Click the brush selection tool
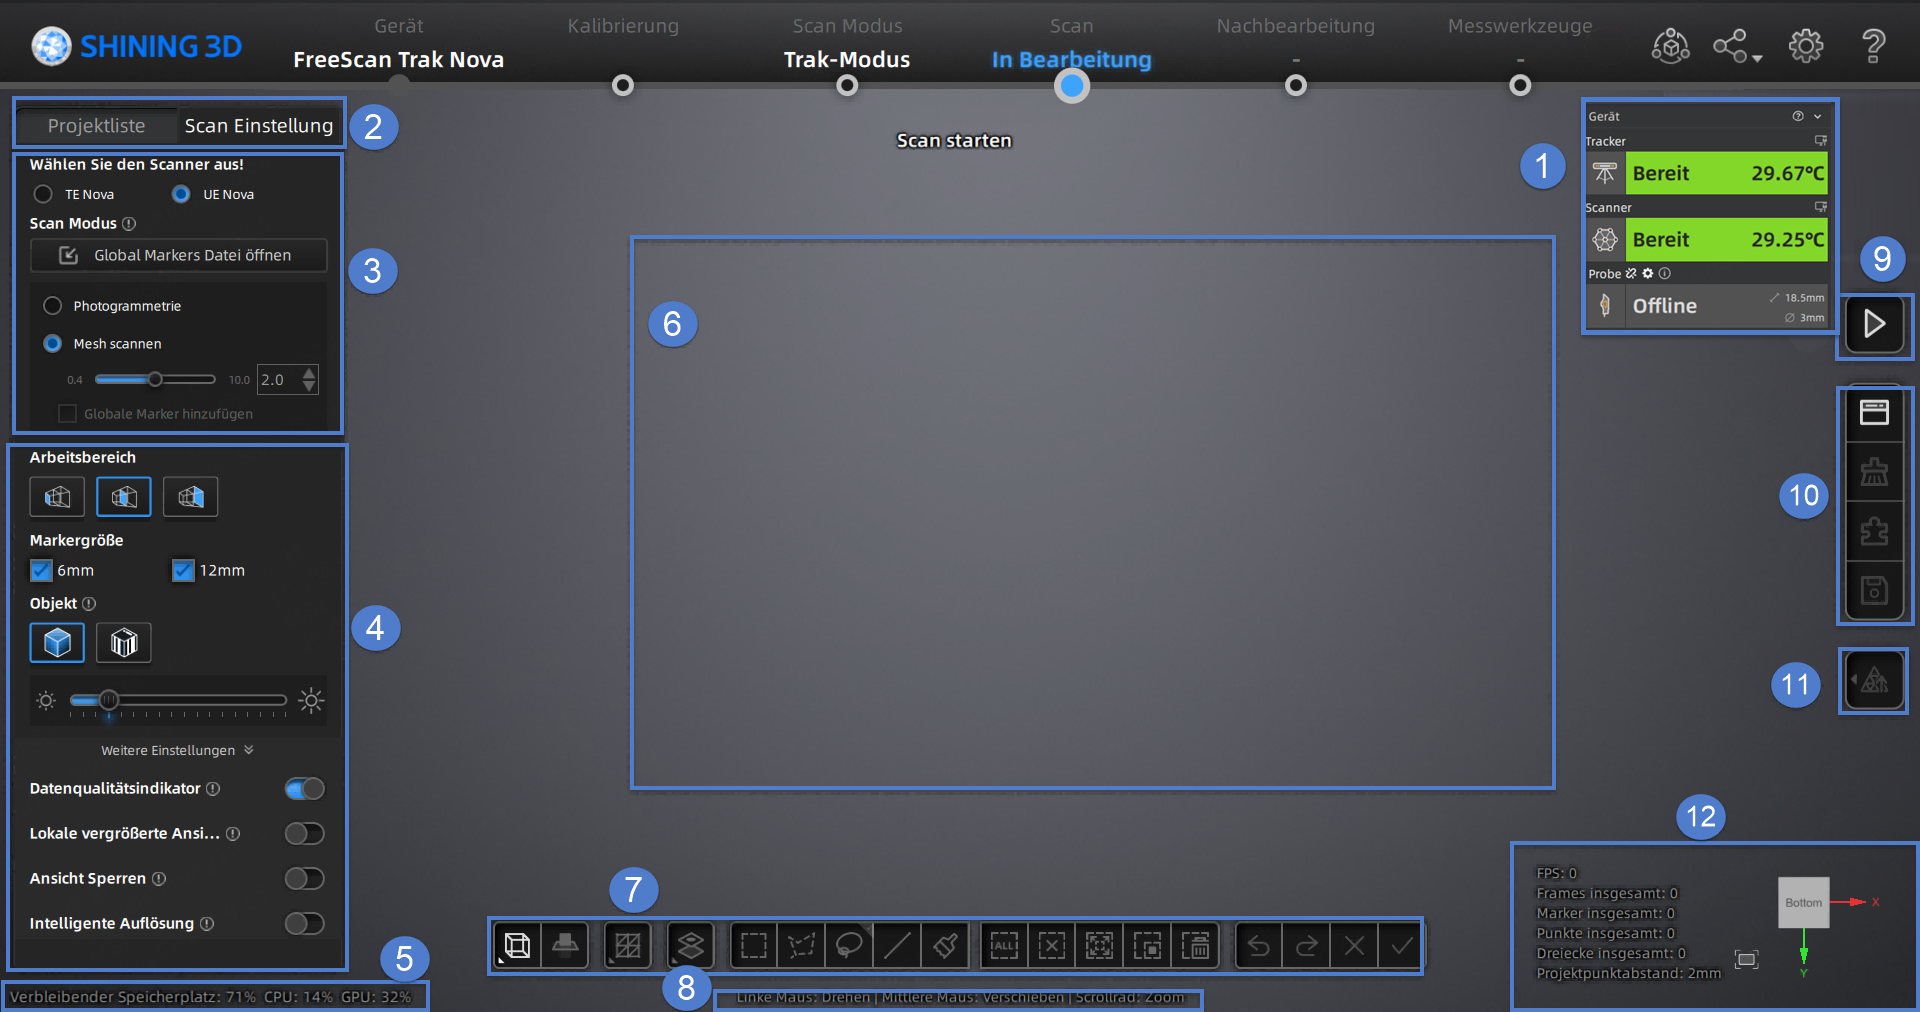The height and width of the screenshot is (1012, 1920). coord(945,945)
